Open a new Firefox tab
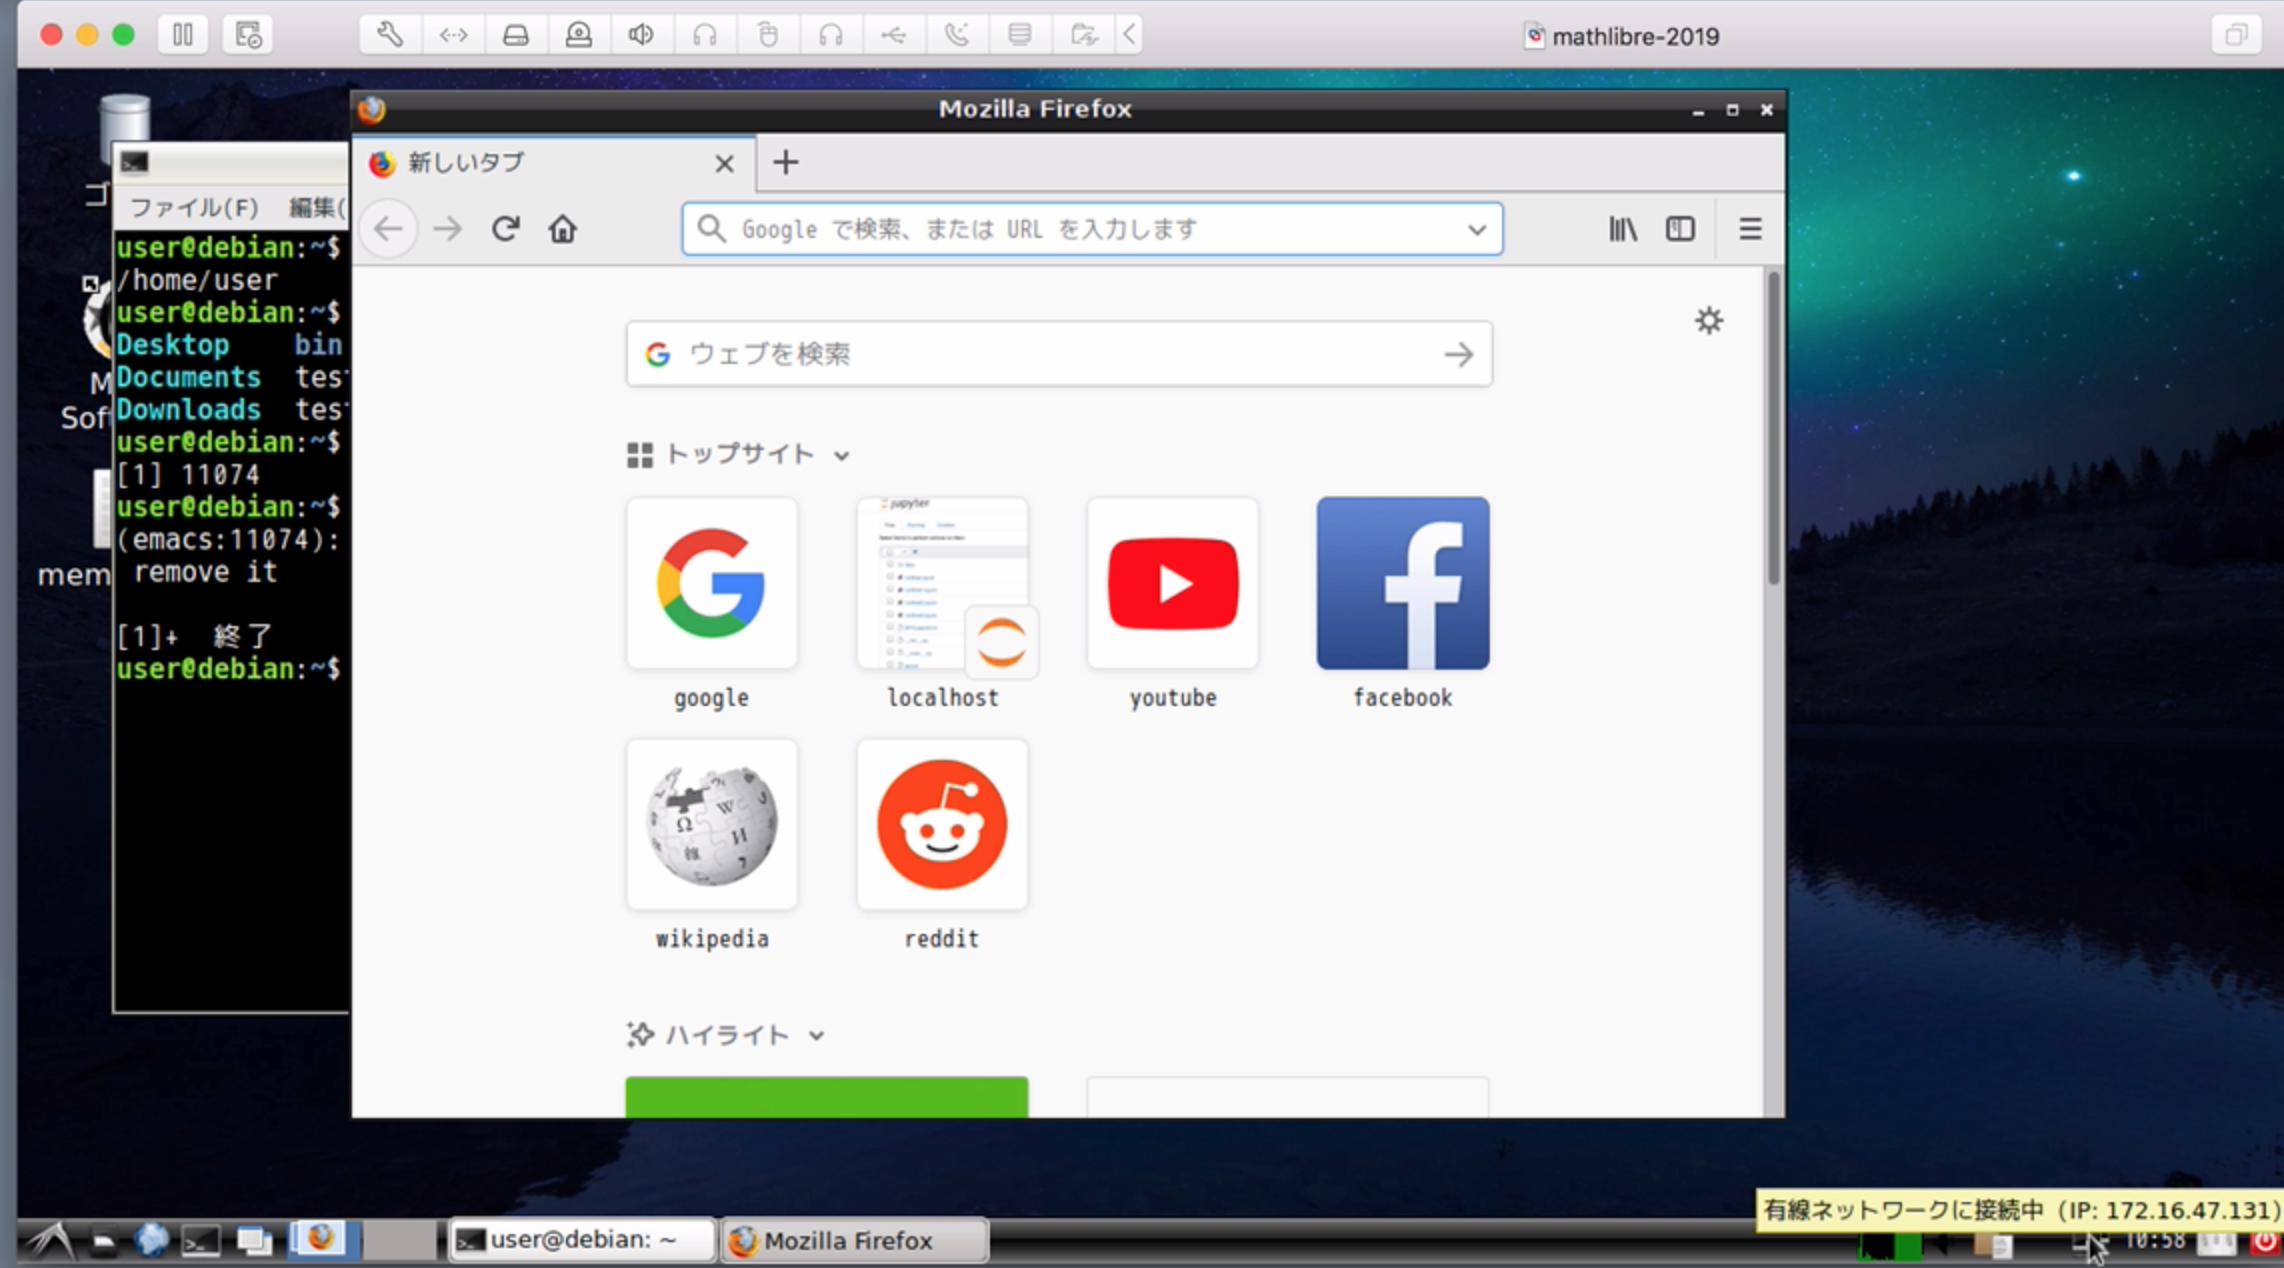The image size is (2284, 1268). pos(786,162)
